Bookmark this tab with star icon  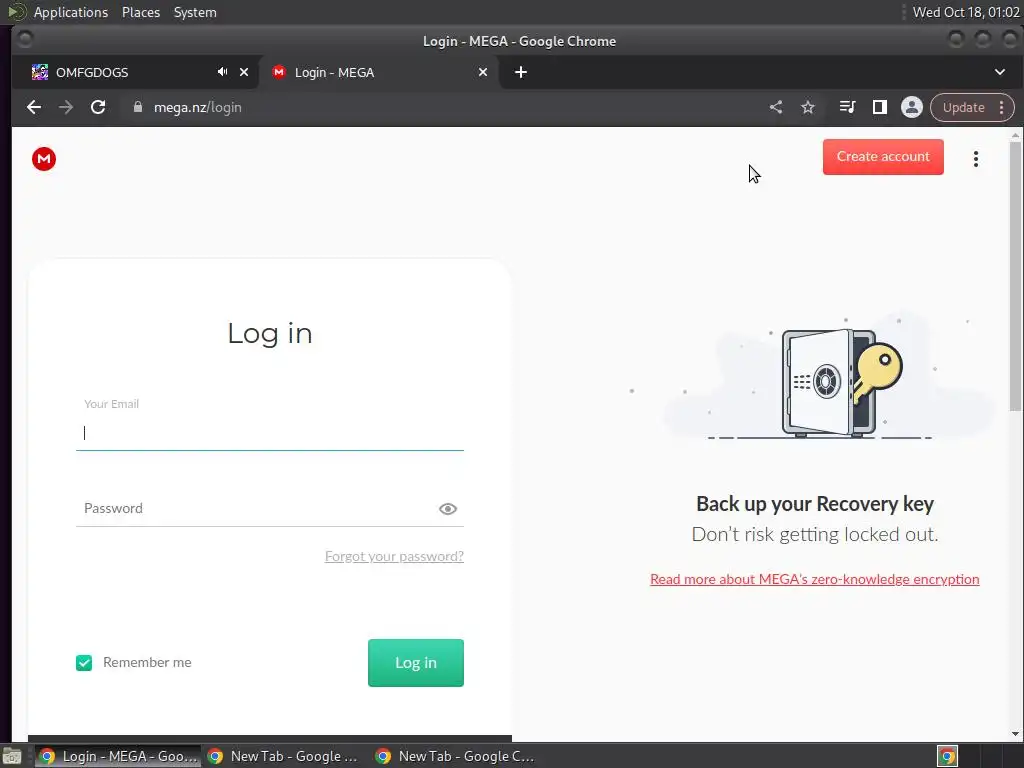click(x=808, y=107)
